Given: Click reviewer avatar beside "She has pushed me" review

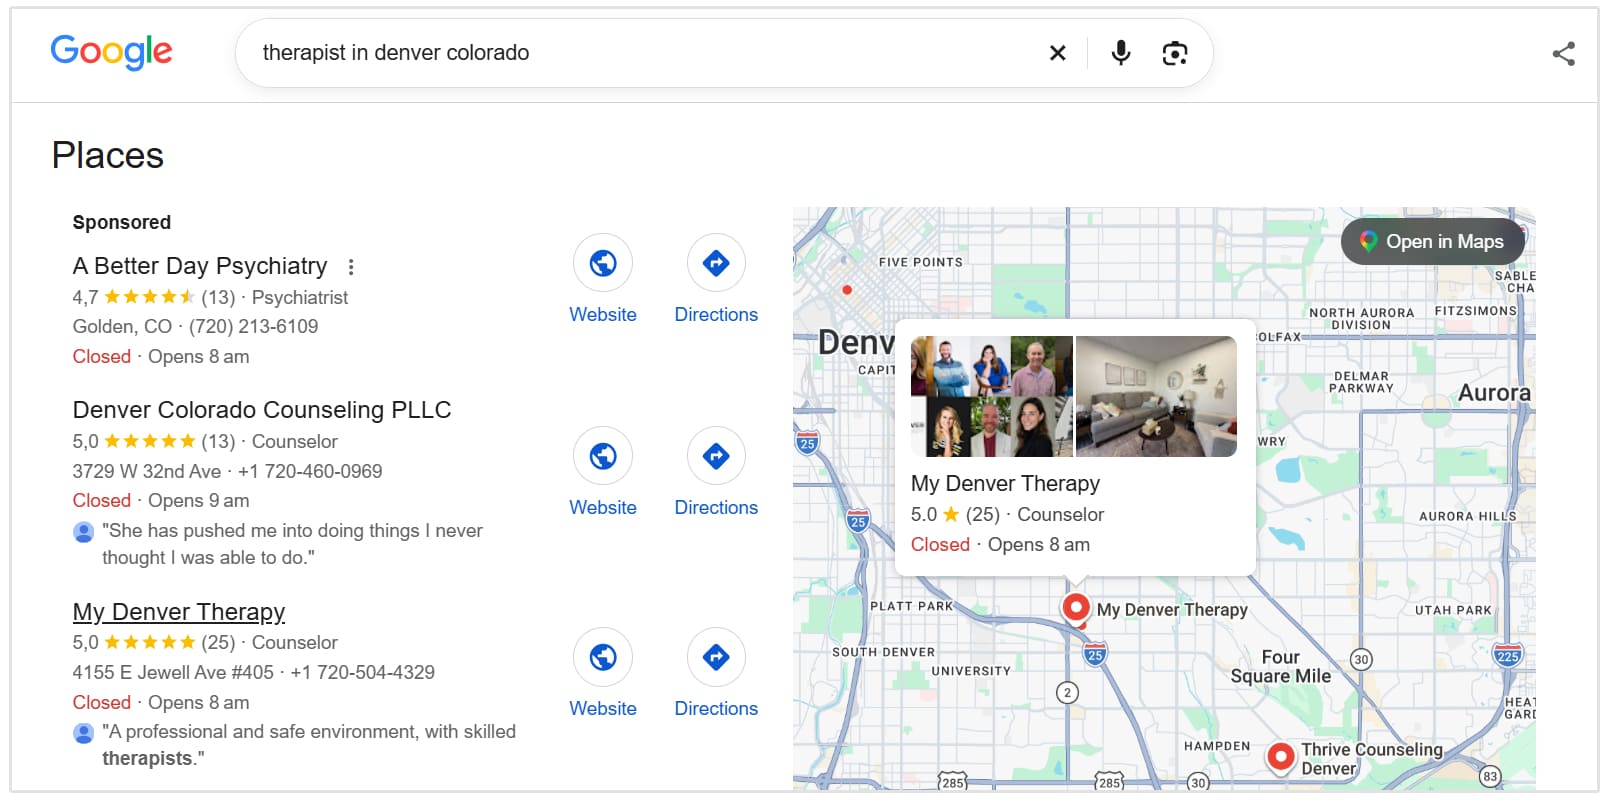Looking at the screenshot, I should pyautogui.click(x=84, y=532).
